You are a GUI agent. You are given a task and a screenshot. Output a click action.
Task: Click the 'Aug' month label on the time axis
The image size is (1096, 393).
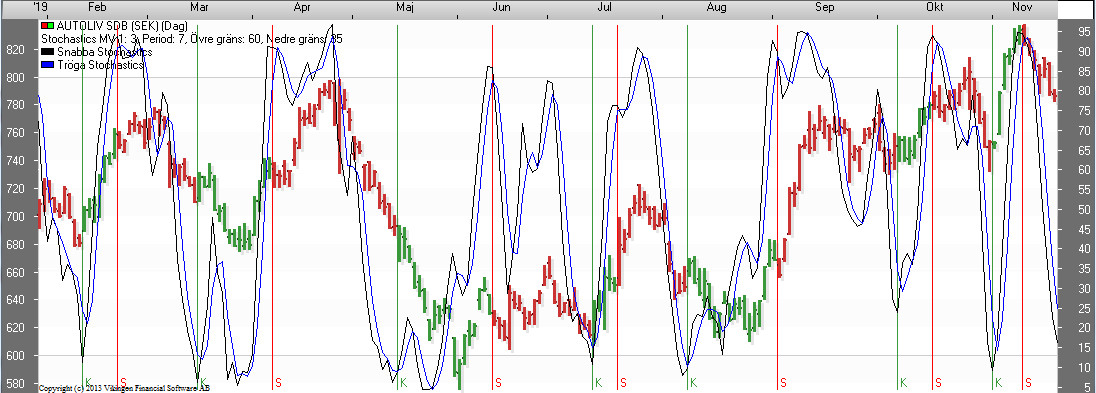click(x=717, y=8)
